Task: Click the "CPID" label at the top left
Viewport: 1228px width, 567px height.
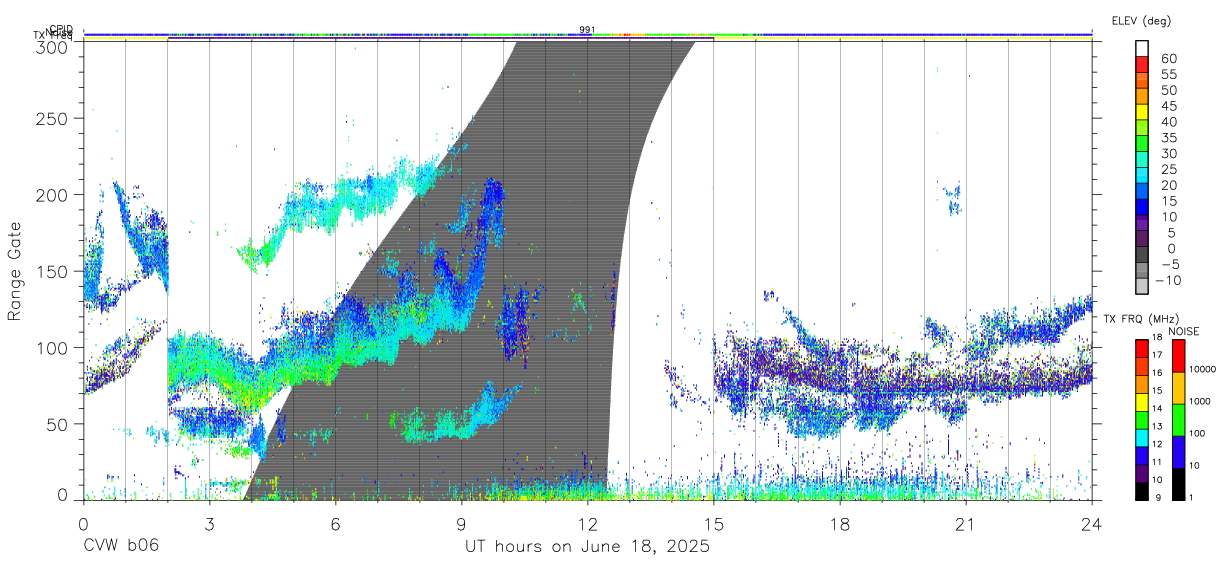Action: click(62, 29)
